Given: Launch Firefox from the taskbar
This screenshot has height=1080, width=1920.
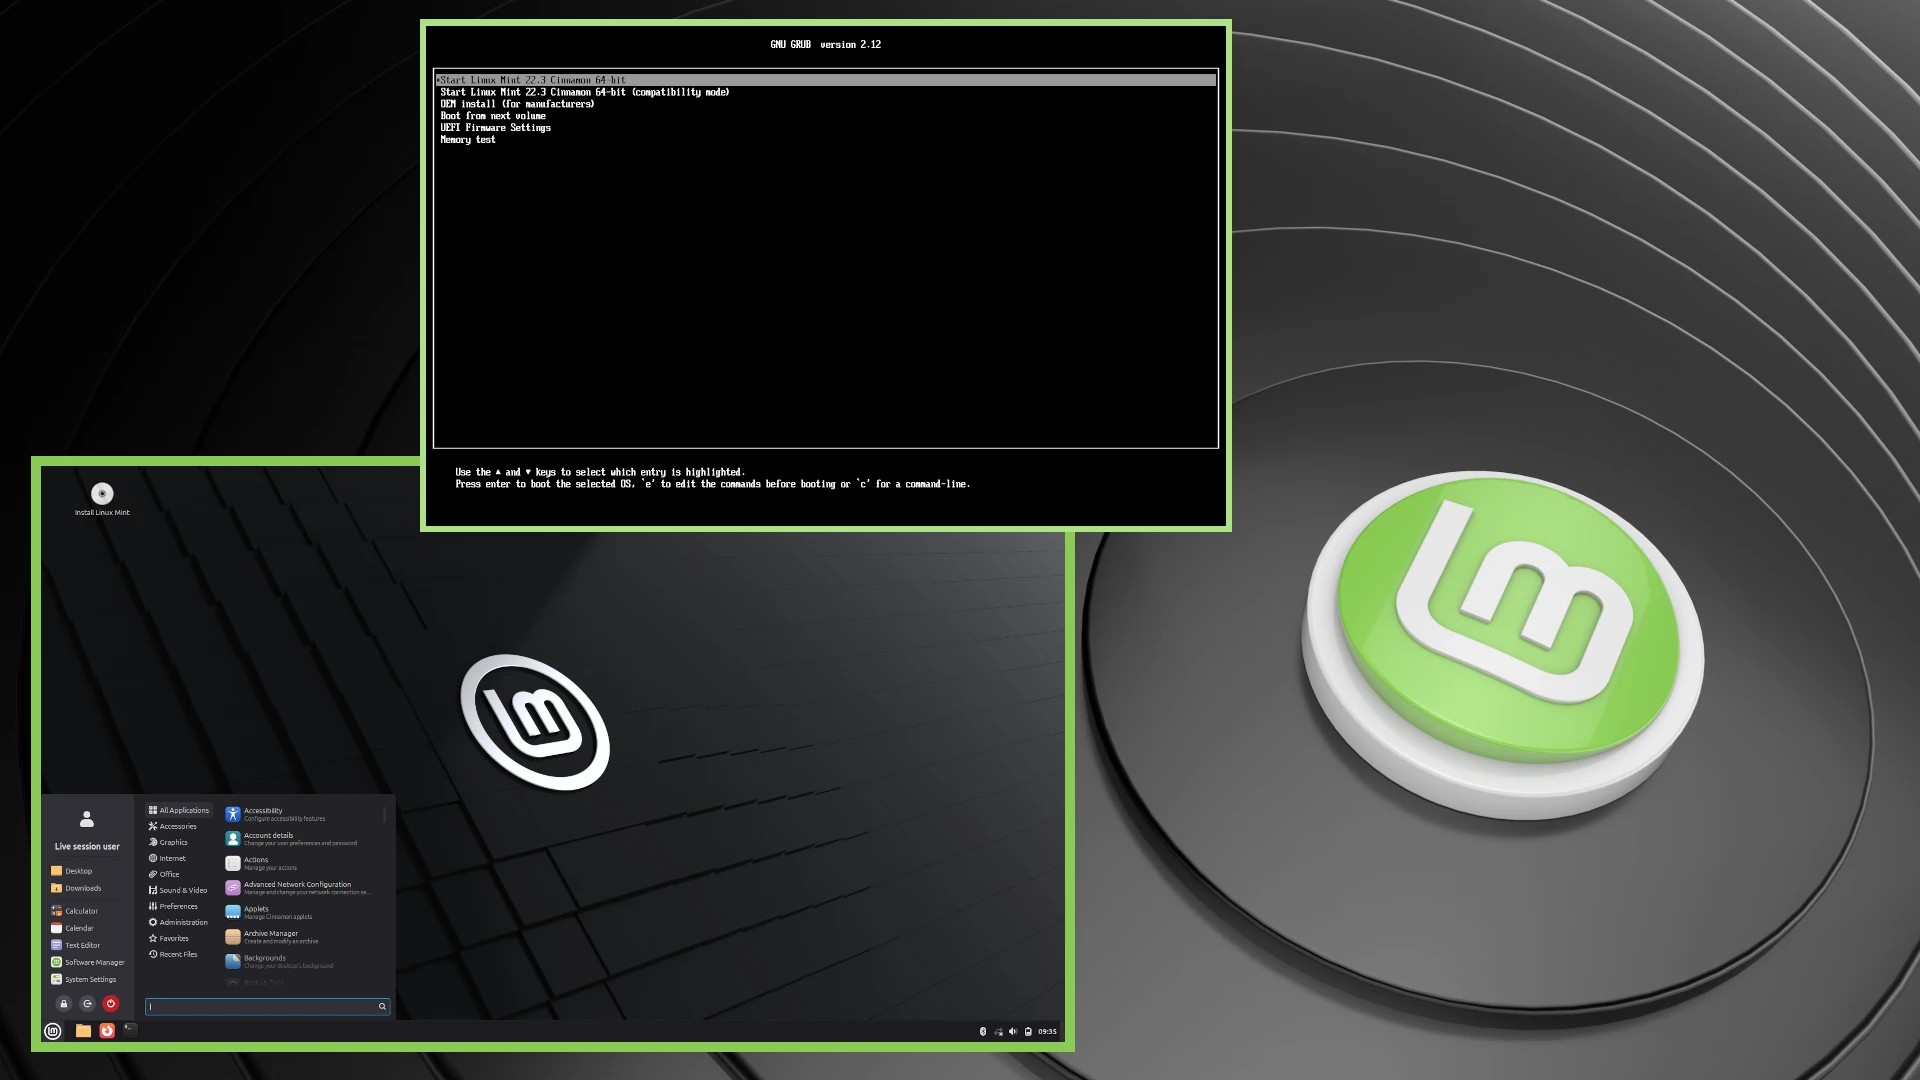Looking at the screenshot, I should 107,1031.
